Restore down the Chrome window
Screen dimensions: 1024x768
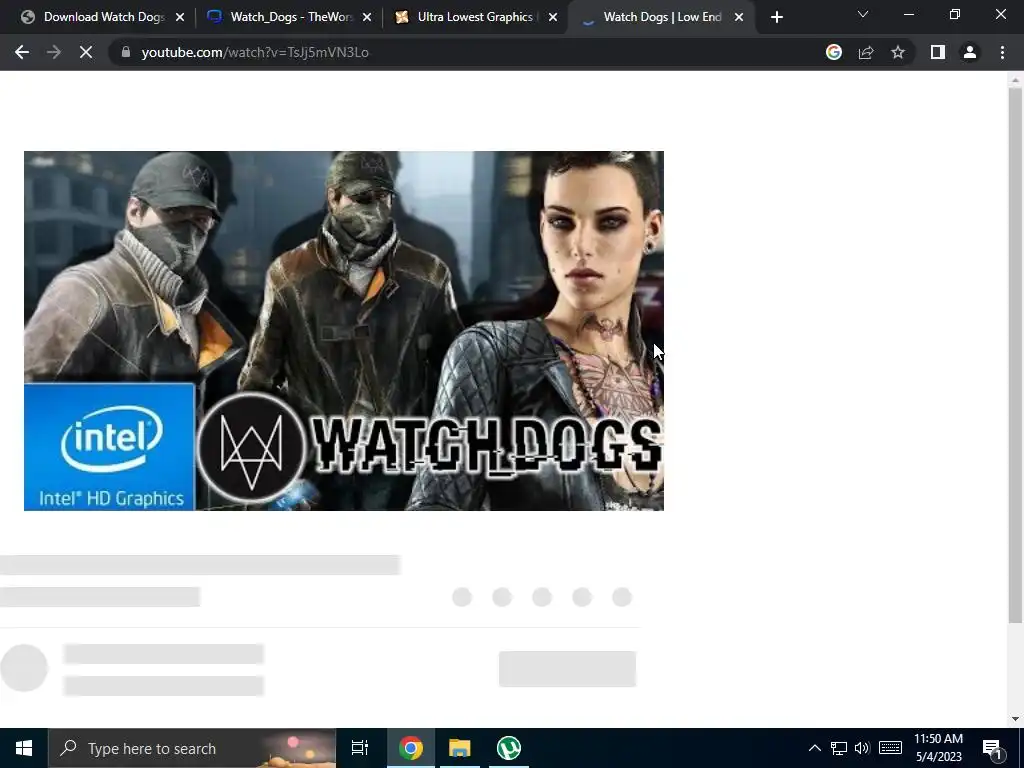(x=955, y=14)
